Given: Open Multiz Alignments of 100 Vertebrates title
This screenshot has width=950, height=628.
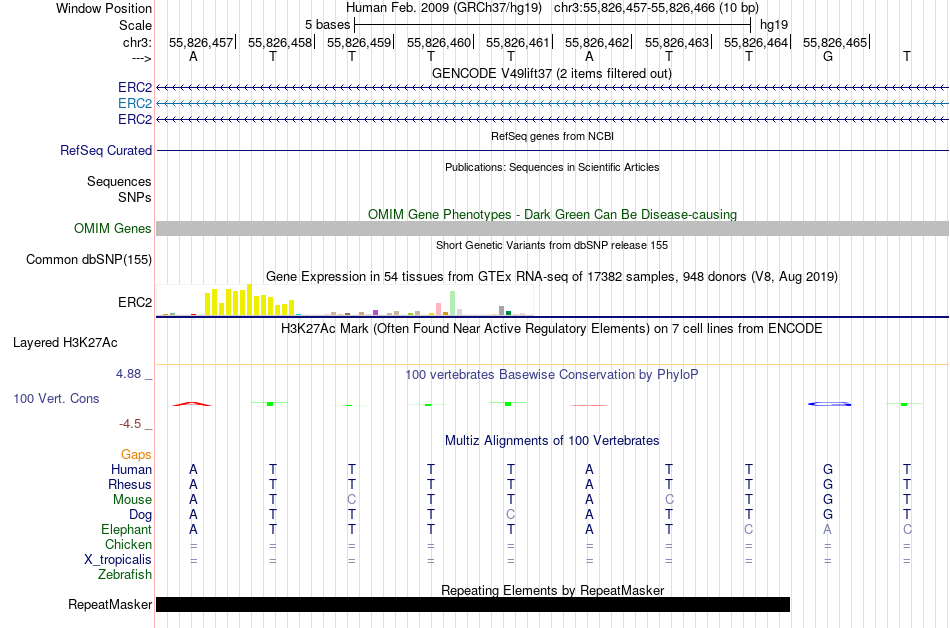Looking at the screenshot, I should [552, 440].
